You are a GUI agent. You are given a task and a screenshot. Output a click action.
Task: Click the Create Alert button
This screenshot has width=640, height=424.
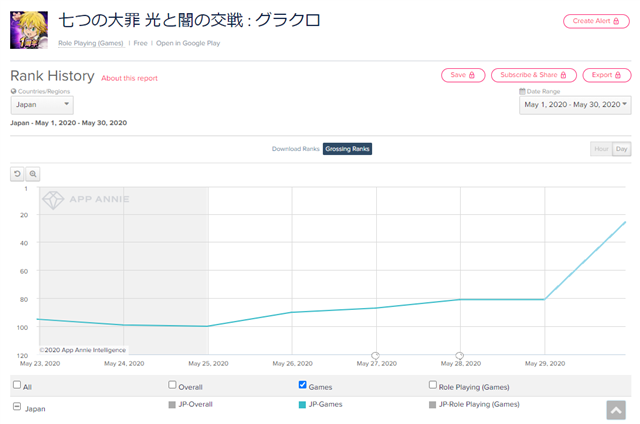596,21
